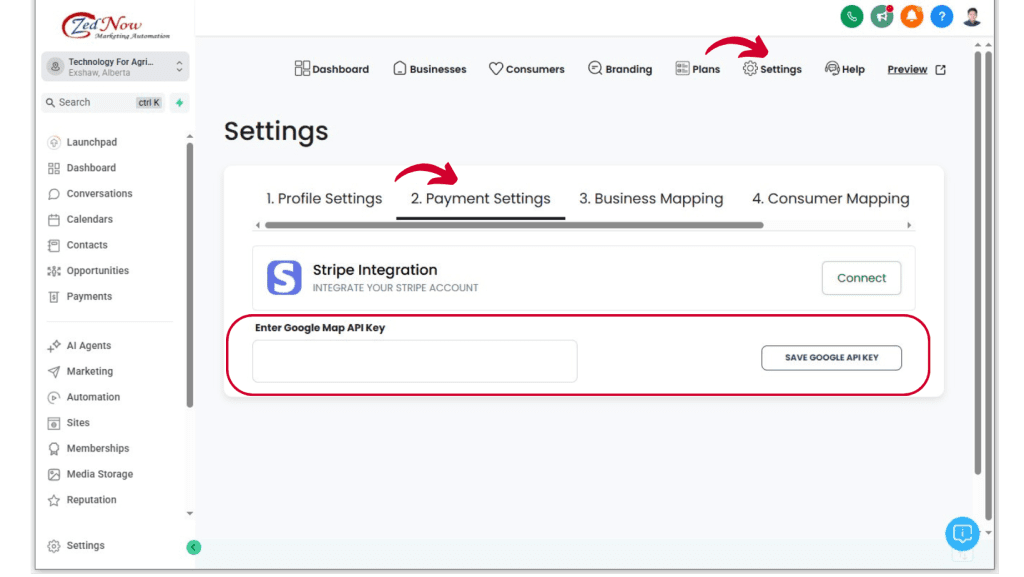Screen dimensions: 1024x577
Task: Click the green phone icon in the header
Action: pos(851,17)
